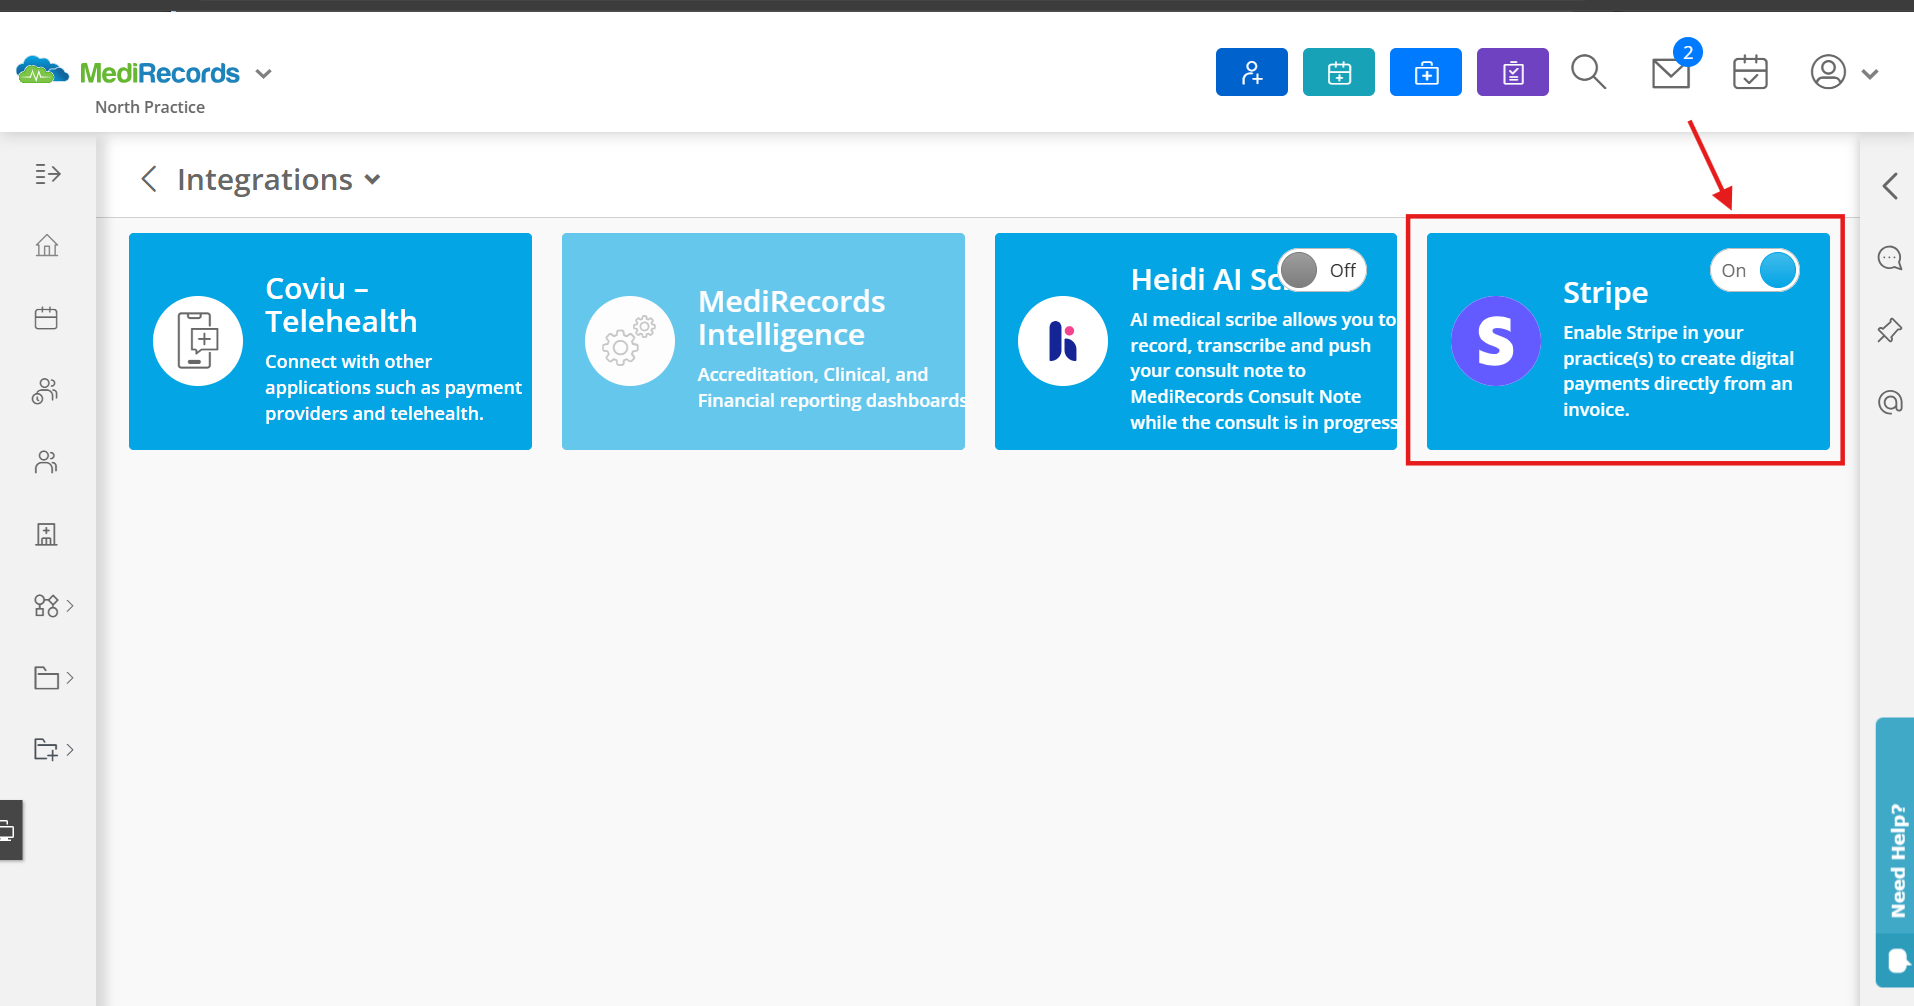Collapse the right panel chevron
The width and height of the screenshot is (1914, 1006).
click(x=1889, y=186)
